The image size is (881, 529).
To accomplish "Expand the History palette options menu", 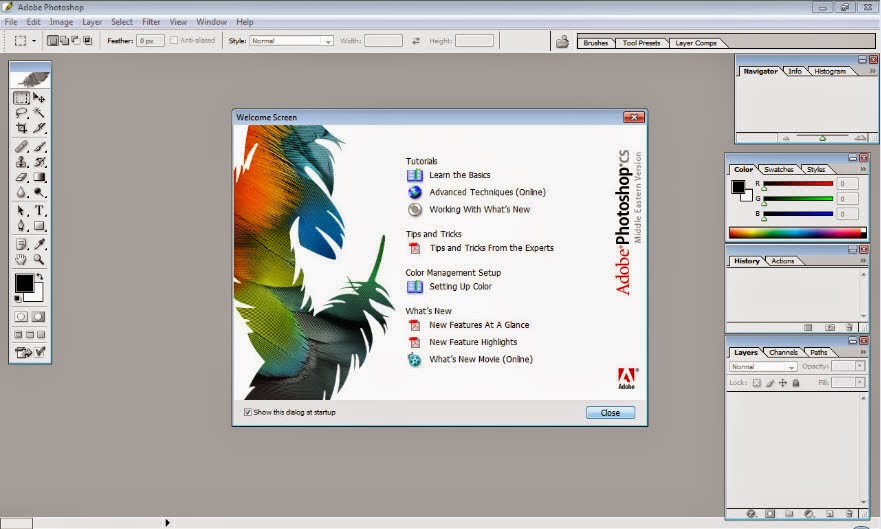I will pos(863,261).
